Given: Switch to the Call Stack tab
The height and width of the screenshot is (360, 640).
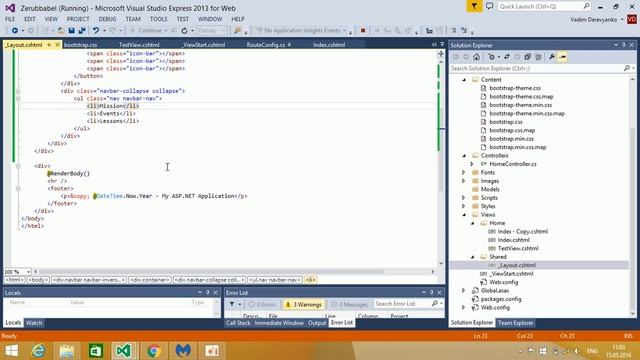Looking at the screenshot, I should (x=238, y=323).
